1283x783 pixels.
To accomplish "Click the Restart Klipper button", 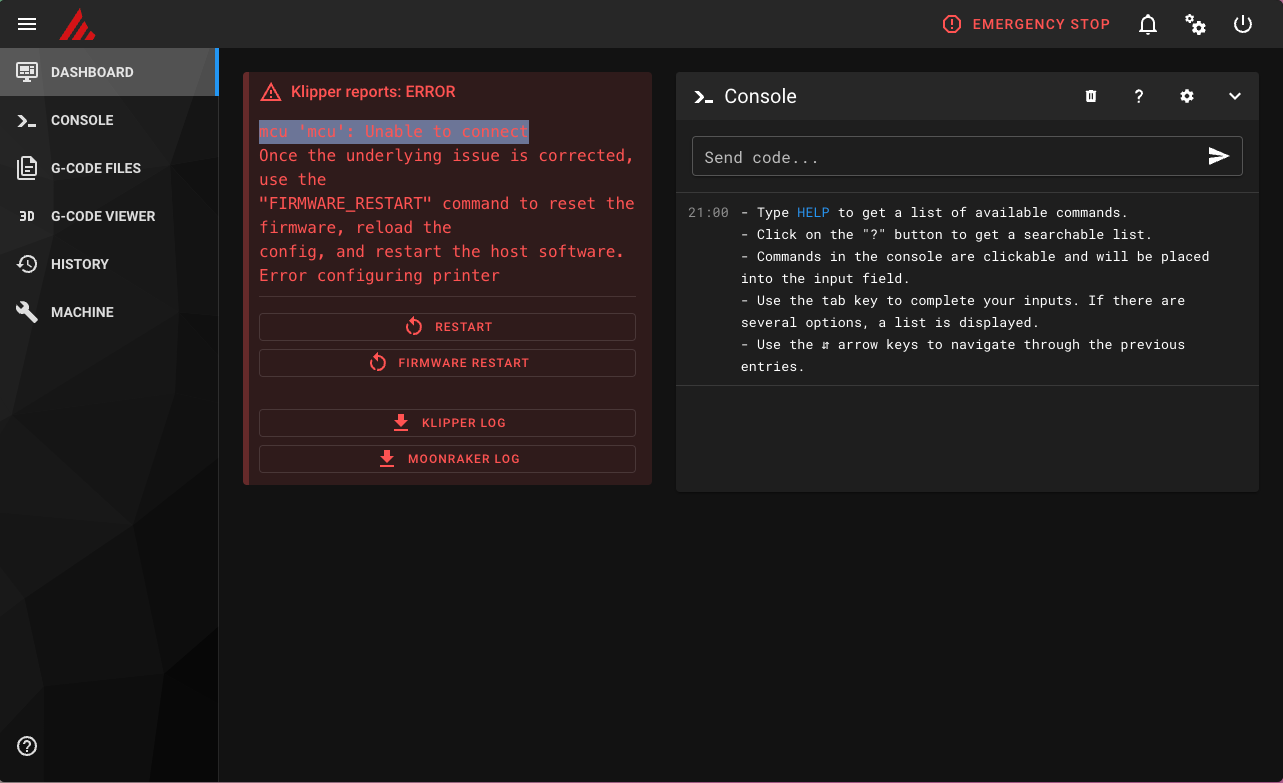I will click(447, 327).
